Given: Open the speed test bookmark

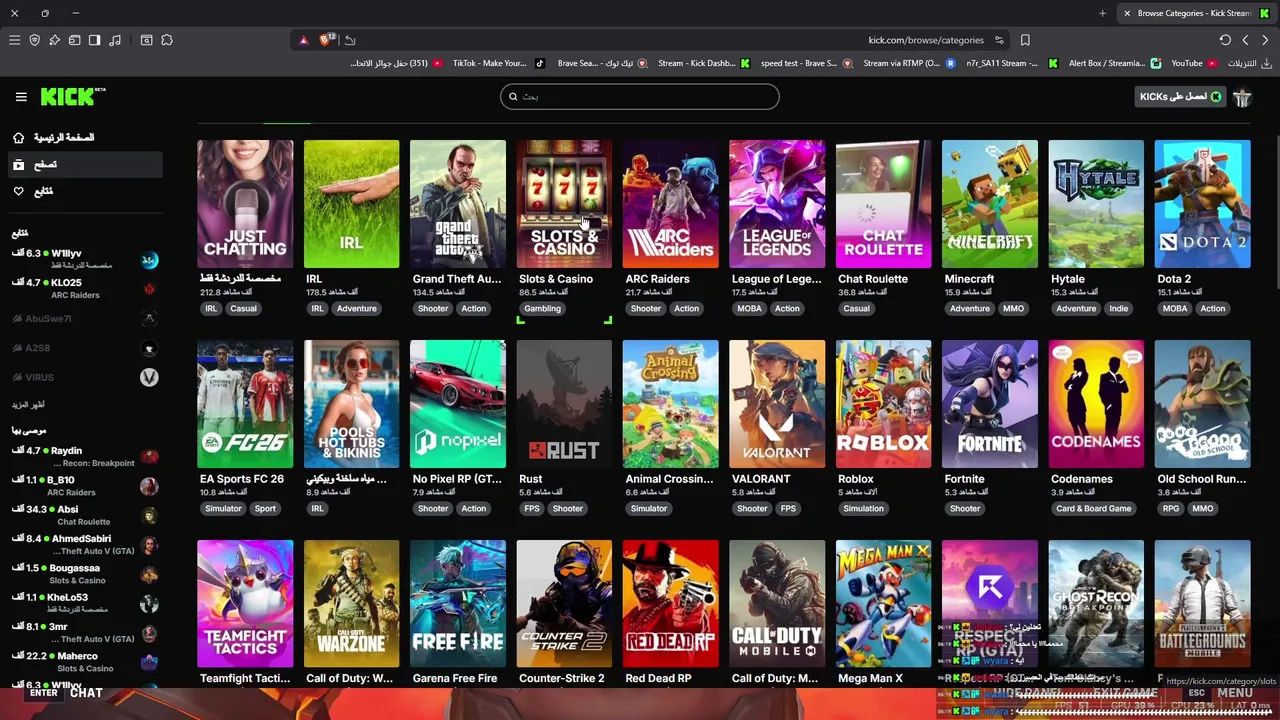Looking at the screenshot, I should coord(806,63).
